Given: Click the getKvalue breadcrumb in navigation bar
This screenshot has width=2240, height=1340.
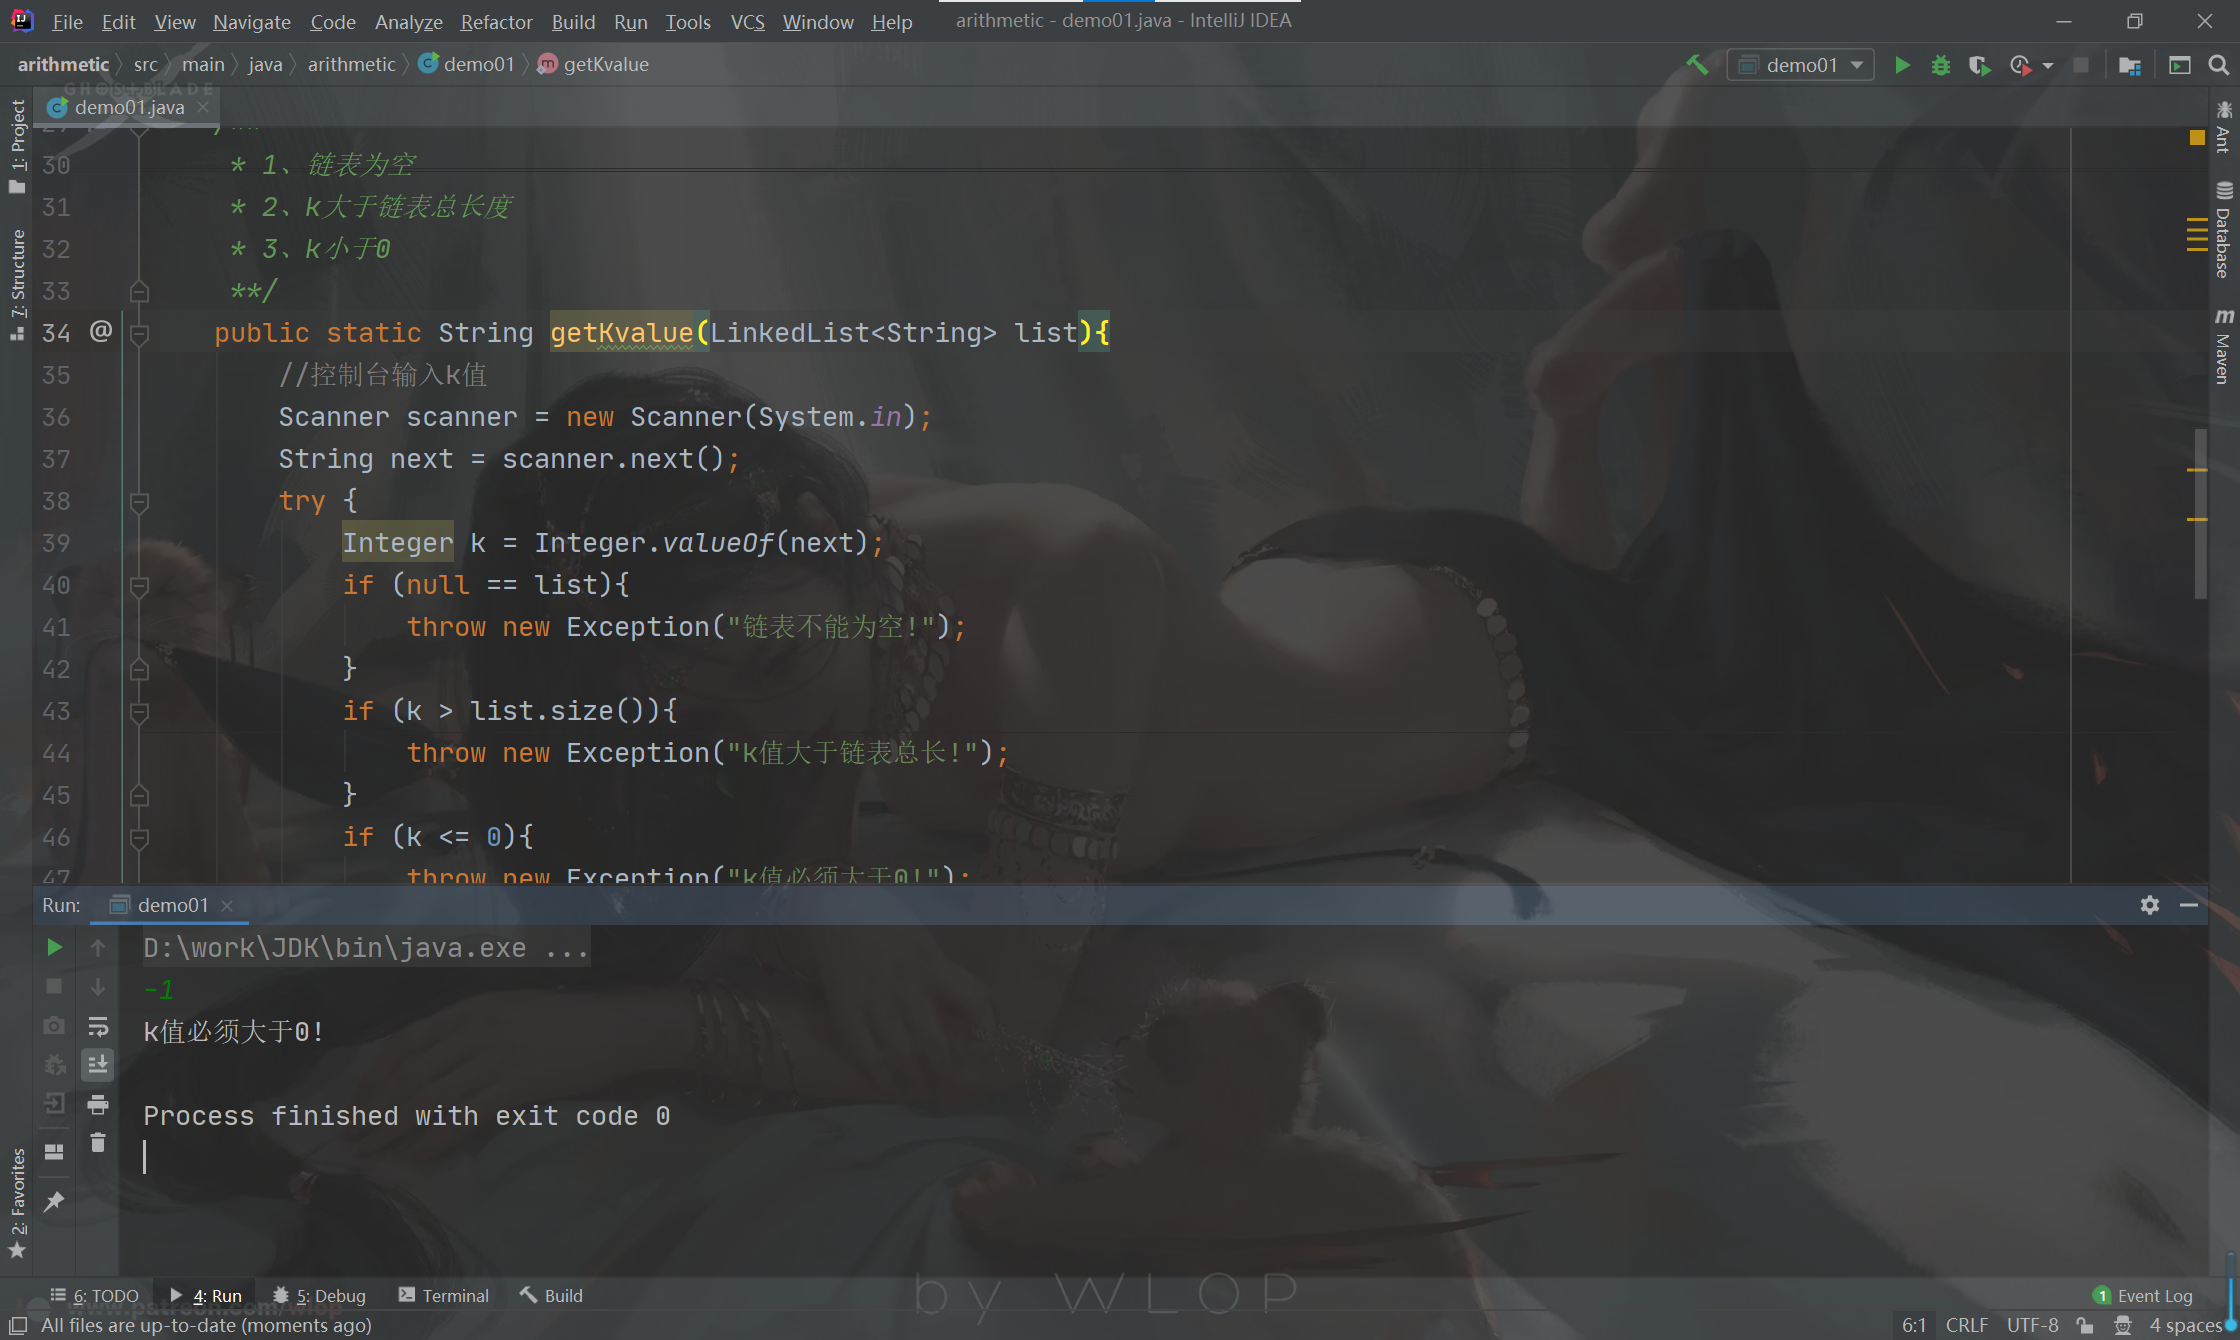Looking at the screenshot, I should [x=605, y=64].
